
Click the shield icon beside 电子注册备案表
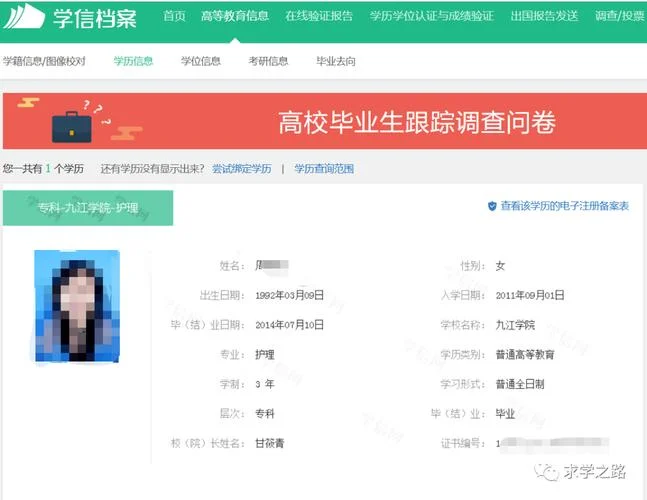(492, 206)
